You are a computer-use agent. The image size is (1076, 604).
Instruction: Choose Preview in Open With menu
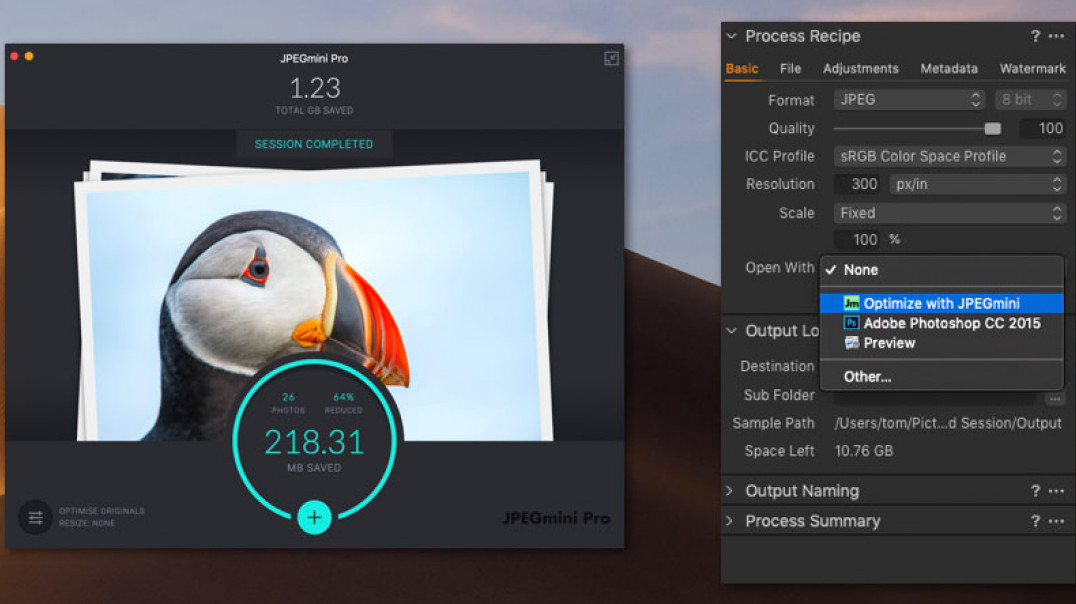tap(942, 343)
